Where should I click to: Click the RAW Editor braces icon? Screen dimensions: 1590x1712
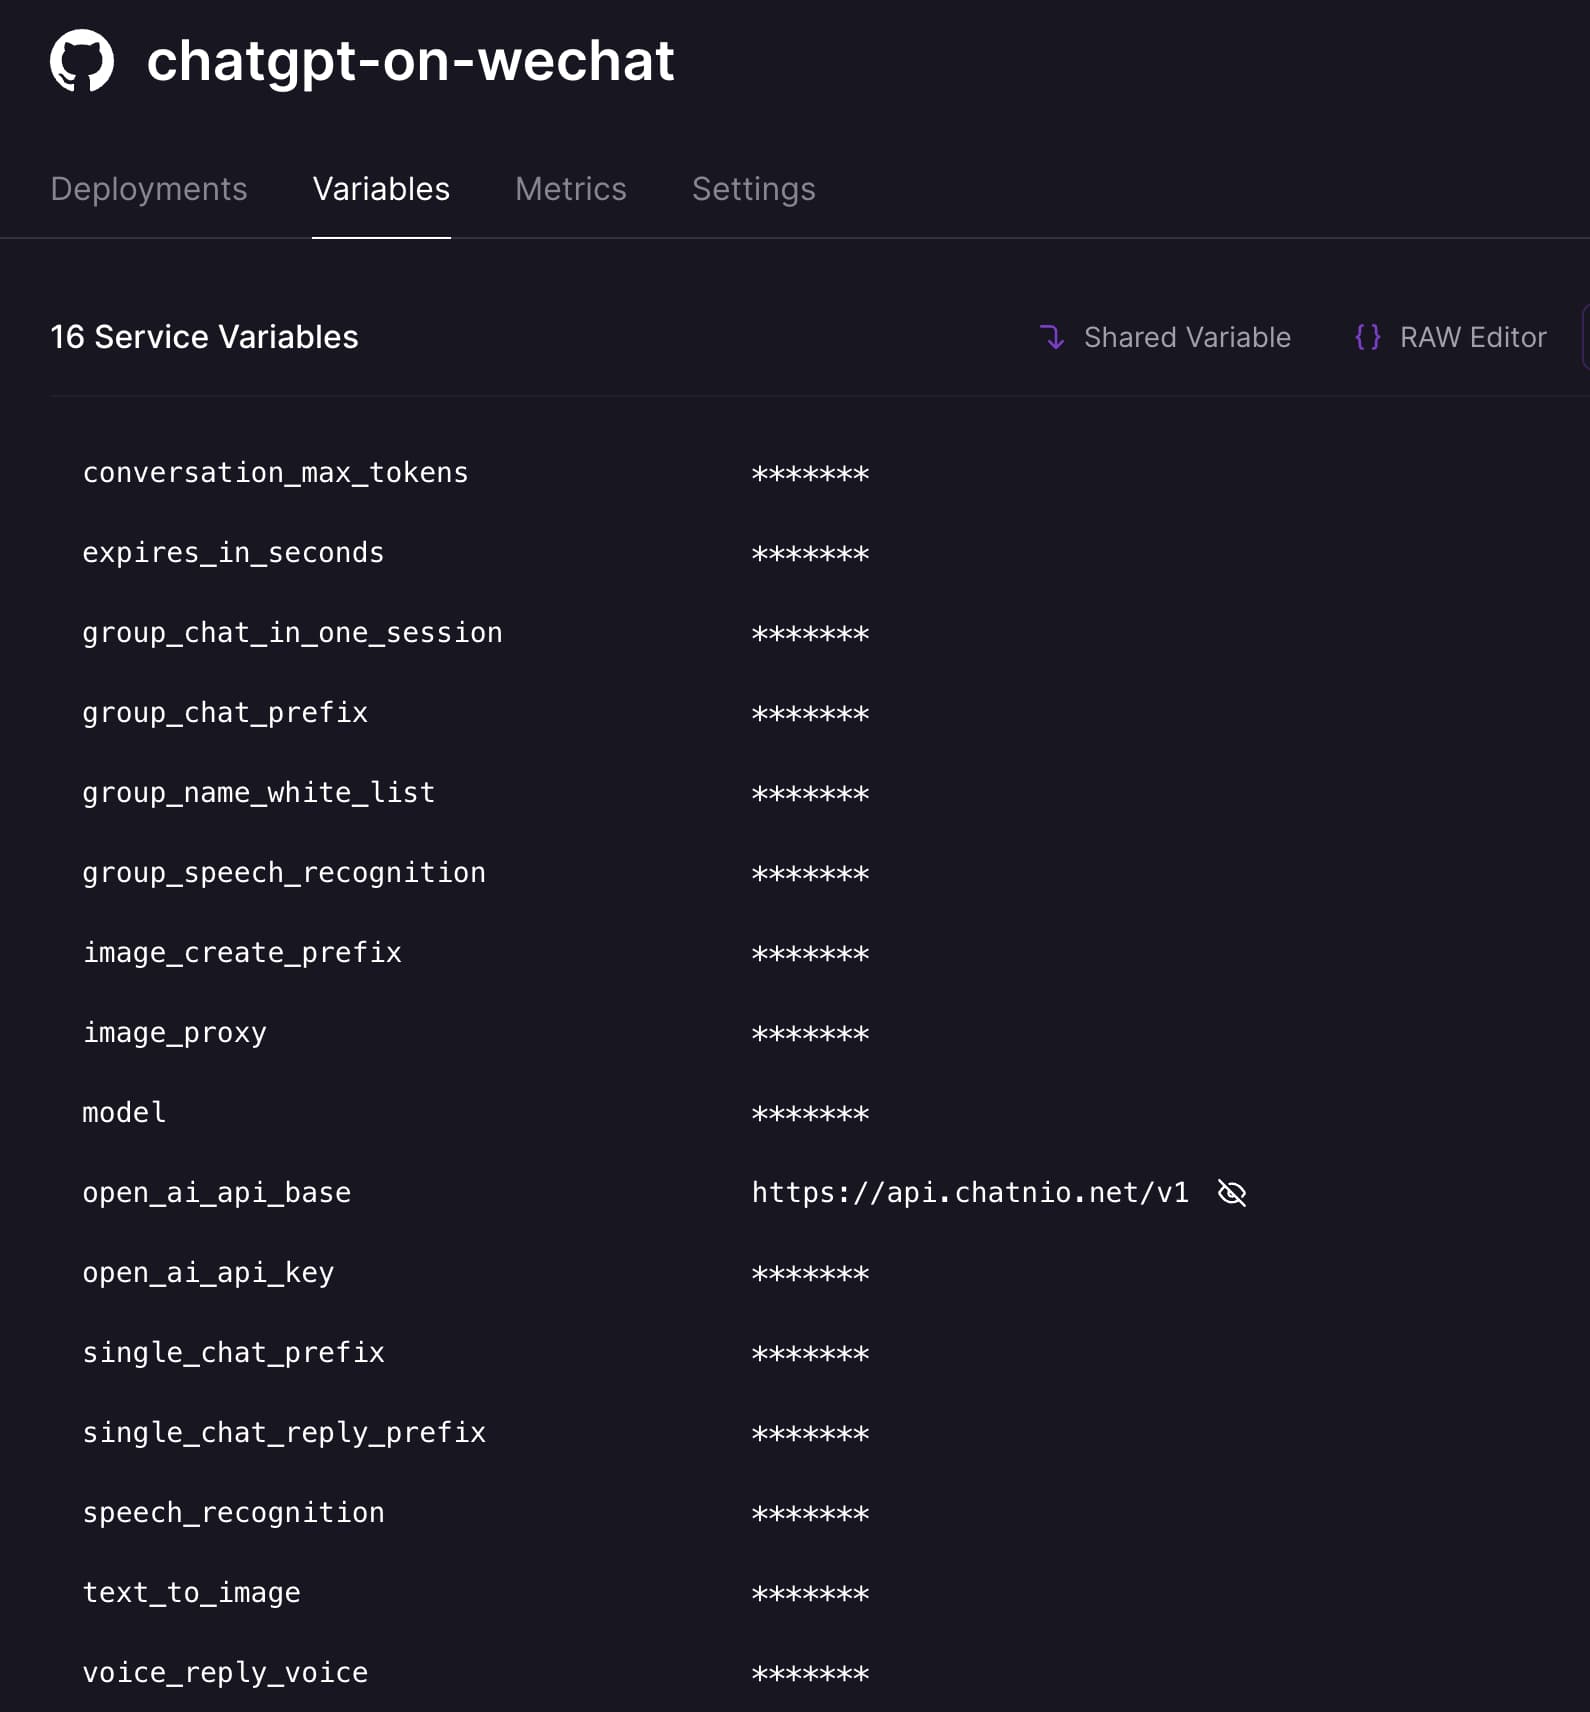pos(1367,337)
